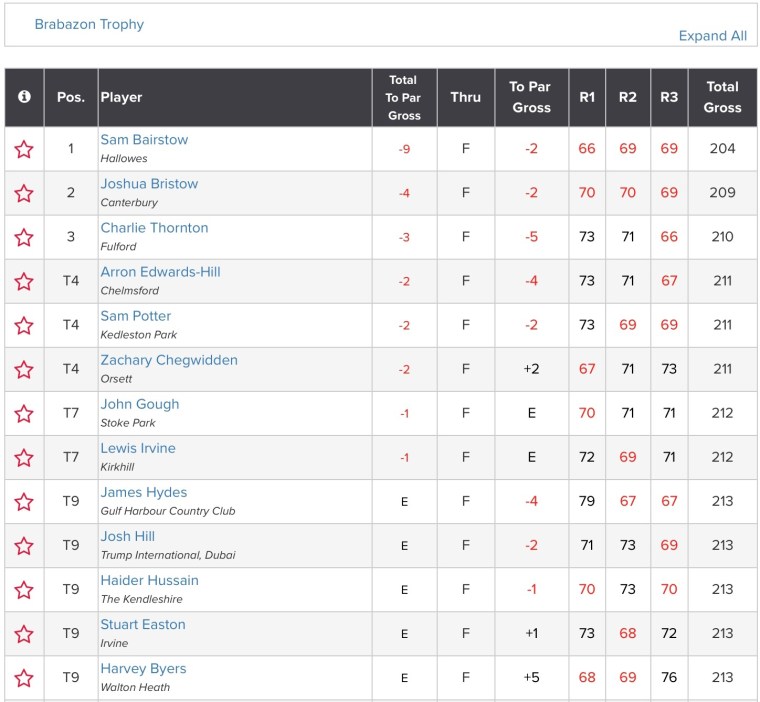This screenshot has width=760, height=702.
Task: Favorite Sam Bairstow with the star icon
Action: pyautogui.click(x=24, y=149)
